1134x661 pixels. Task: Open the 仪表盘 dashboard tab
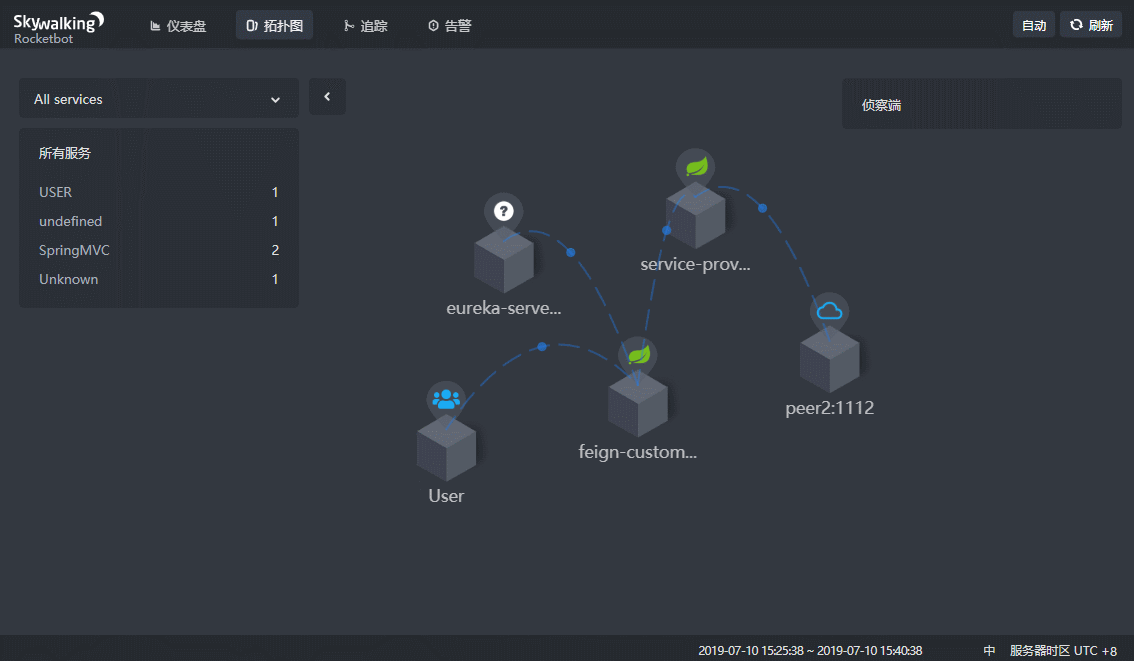pos(178,26)
